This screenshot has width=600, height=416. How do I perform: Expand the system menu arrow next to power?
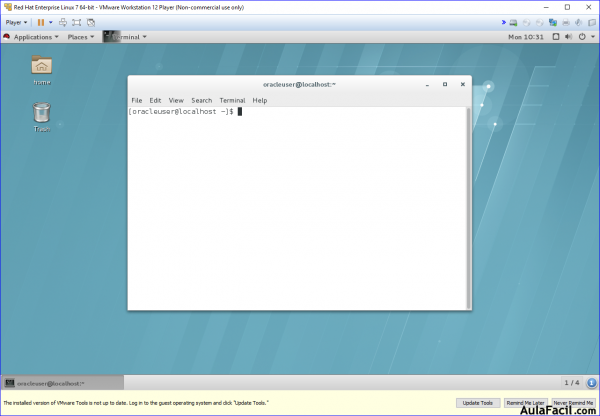click(593, 37)
